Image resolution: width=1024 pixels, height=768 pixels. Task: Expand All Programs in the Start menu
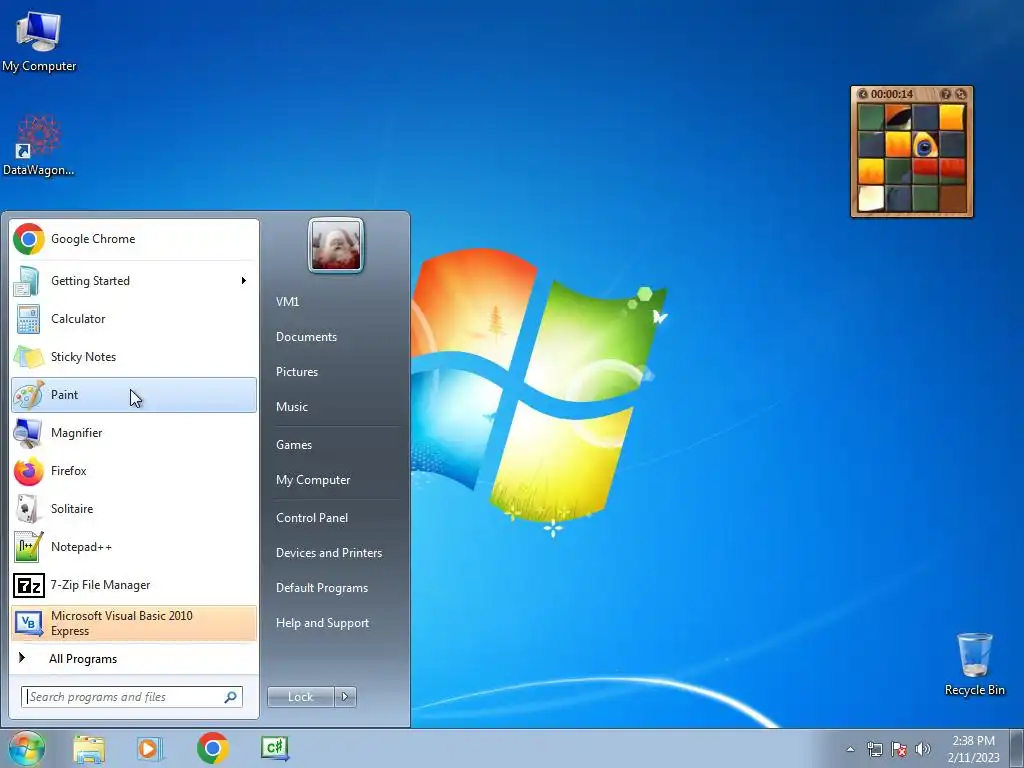click(x=134, y=659)
